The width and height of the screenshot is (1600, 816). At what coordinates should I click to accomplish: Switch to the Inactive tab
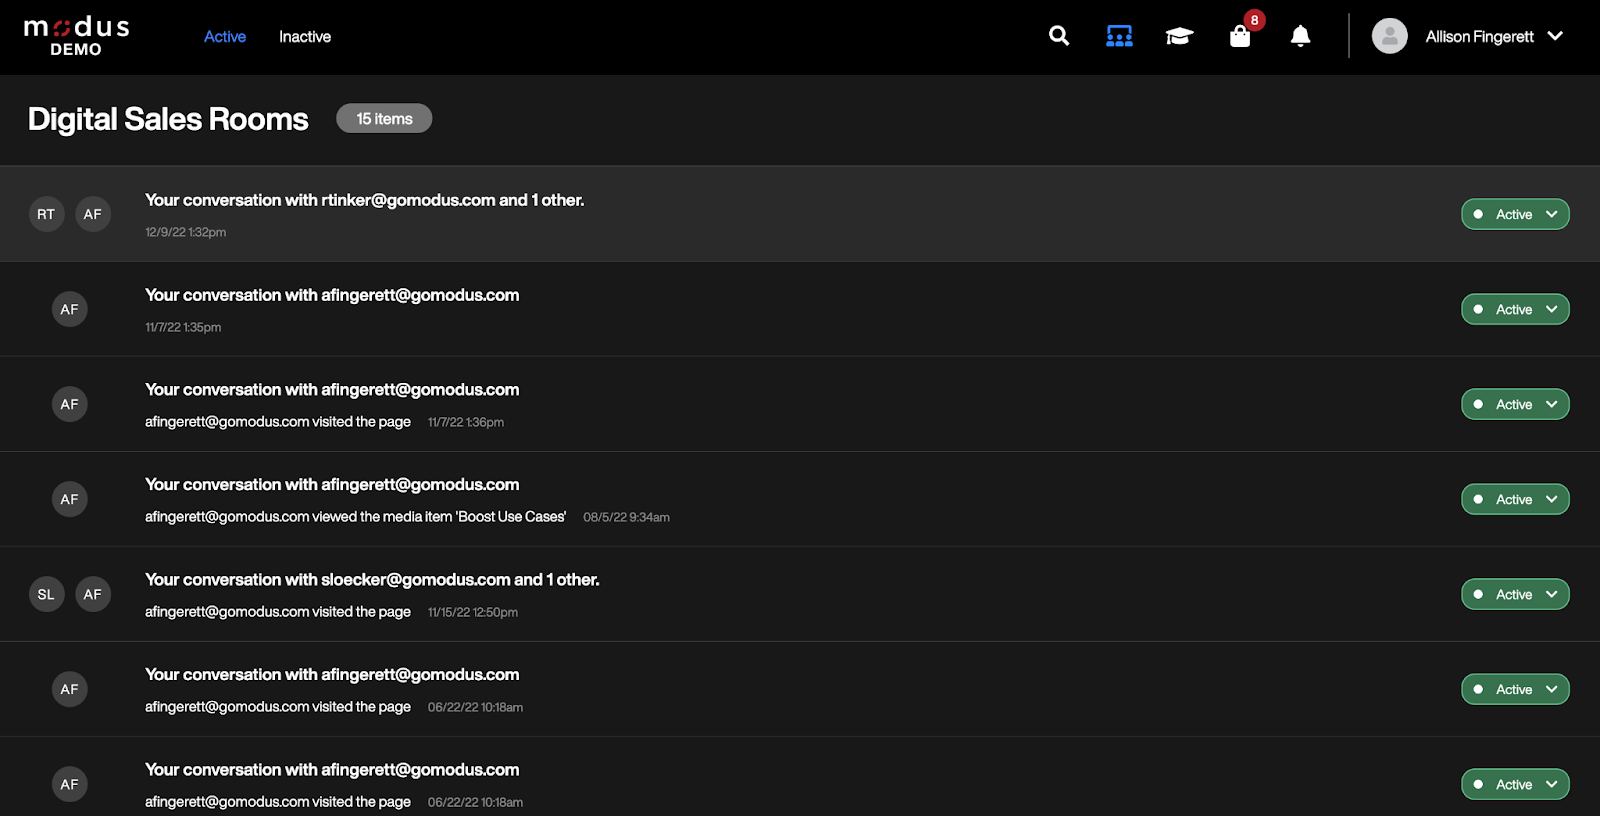click(x=305, y=37)
